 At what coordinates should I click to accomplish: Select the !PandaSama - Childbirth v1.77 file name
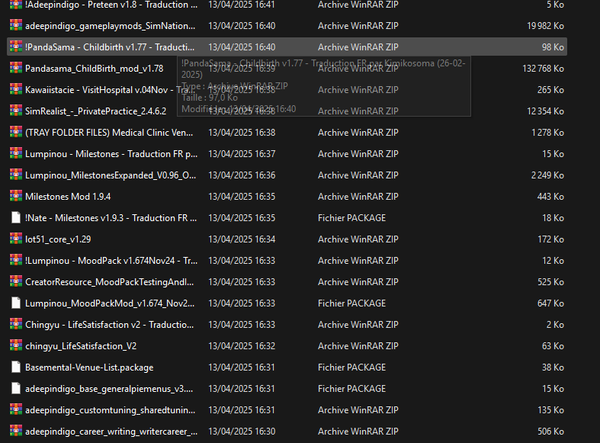click(x=110, y=47)
